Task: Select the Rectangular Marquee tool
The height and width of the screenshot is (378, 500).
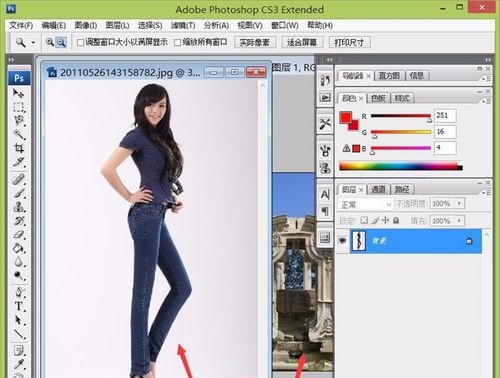Action: pyautogui.click(x=18, y=107)
